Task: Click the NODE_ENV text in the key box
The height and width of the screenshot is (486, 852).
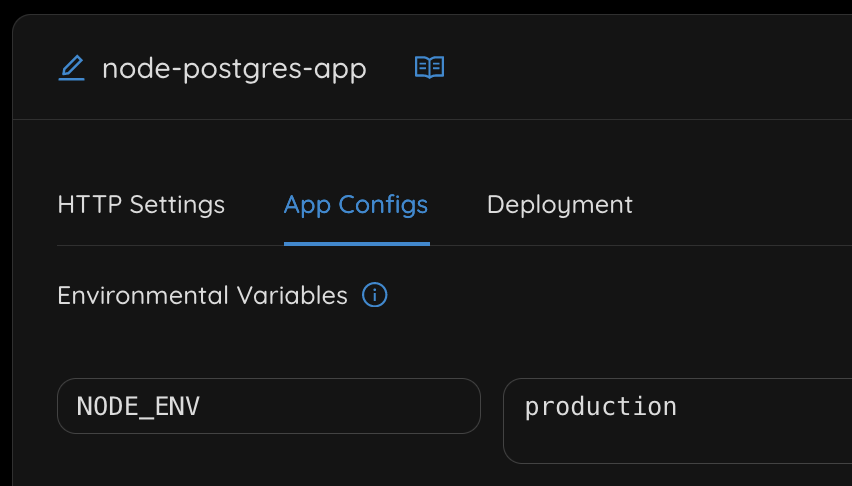Action: click(138, 407)
